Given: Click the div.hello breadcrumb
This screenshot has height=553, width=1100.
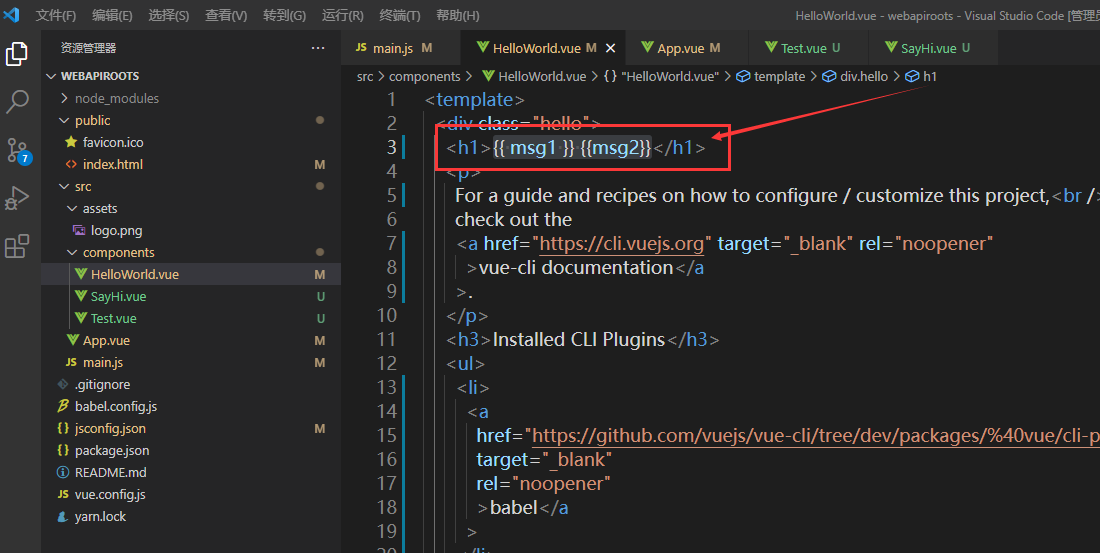Looking at the screenshot, I should [863, 76].
